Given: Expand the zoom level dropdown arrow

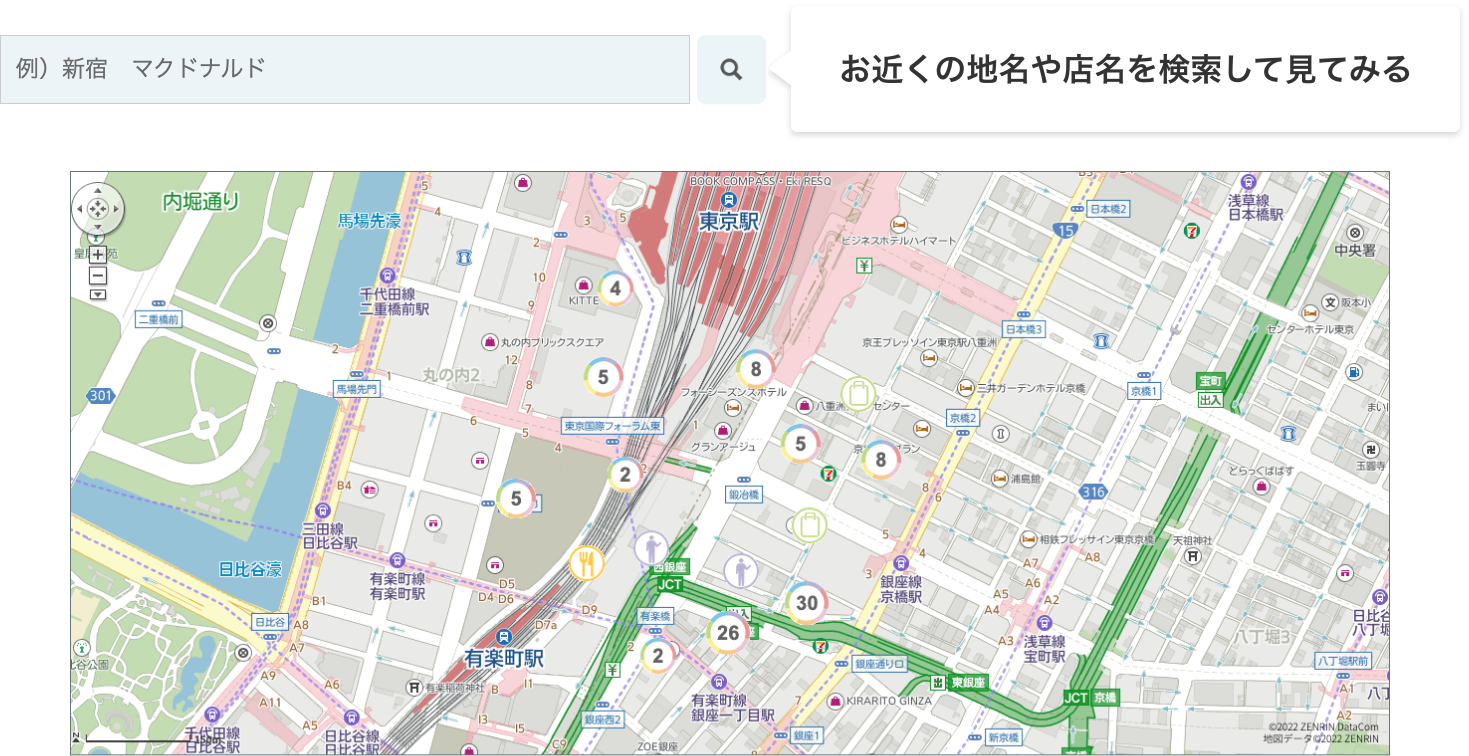Looking at the screenshot, I should pos(97,294).
